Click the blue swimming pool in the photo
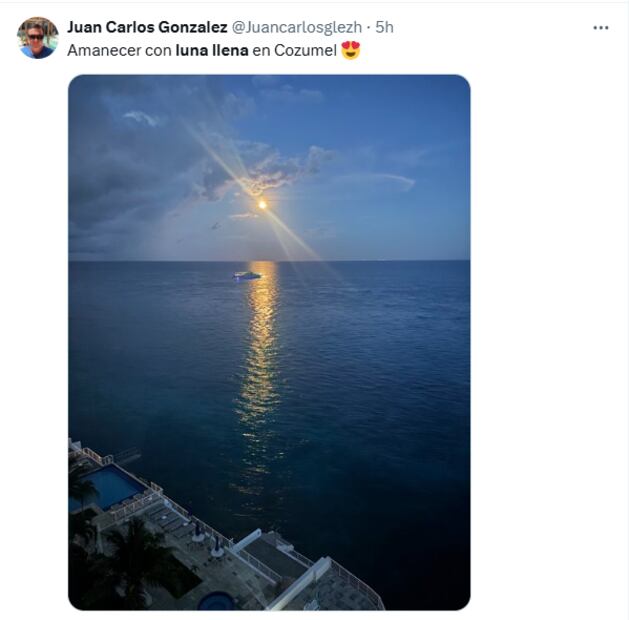The image size is (629, 620). click(x=111, y=486)
